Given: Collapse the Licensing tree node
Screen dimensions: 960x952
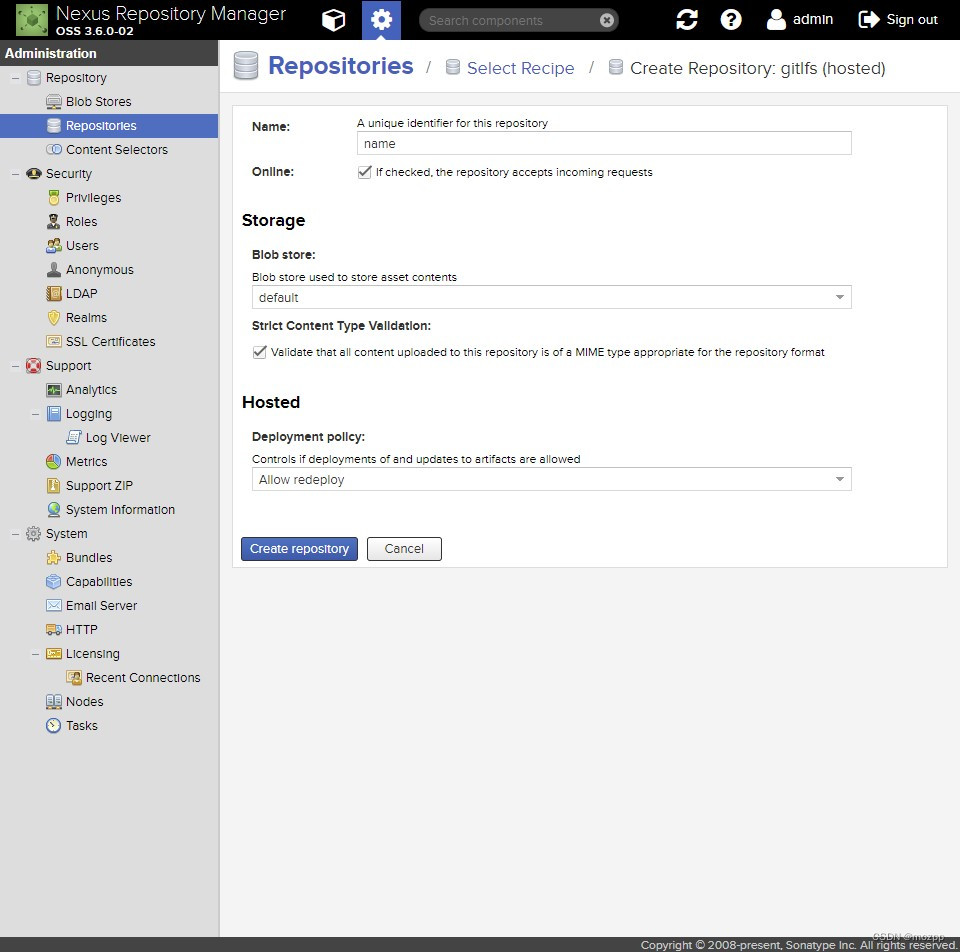Looking at the screenshot, I should pyautogui.click(x=36, y=654).
